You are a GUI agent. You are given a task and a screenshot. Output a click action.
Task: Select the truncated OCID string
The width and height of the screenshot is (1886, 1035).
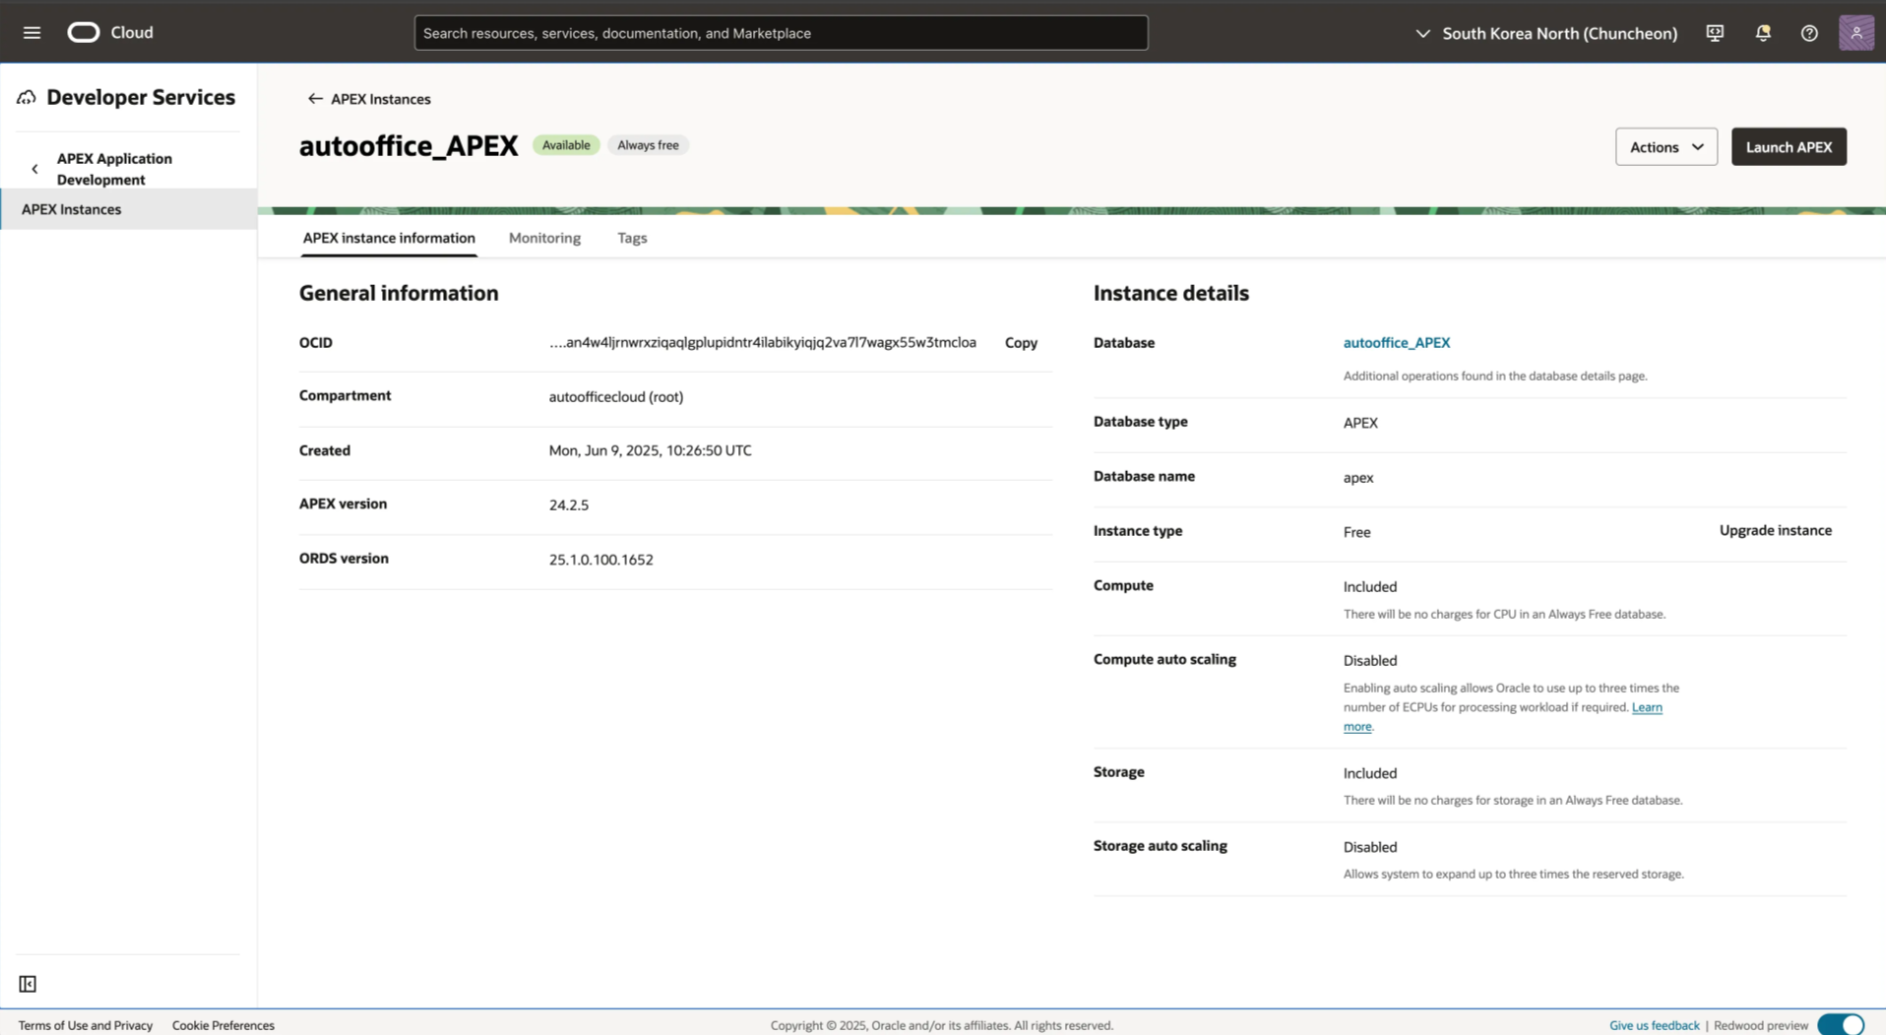[x=762, y=343]
